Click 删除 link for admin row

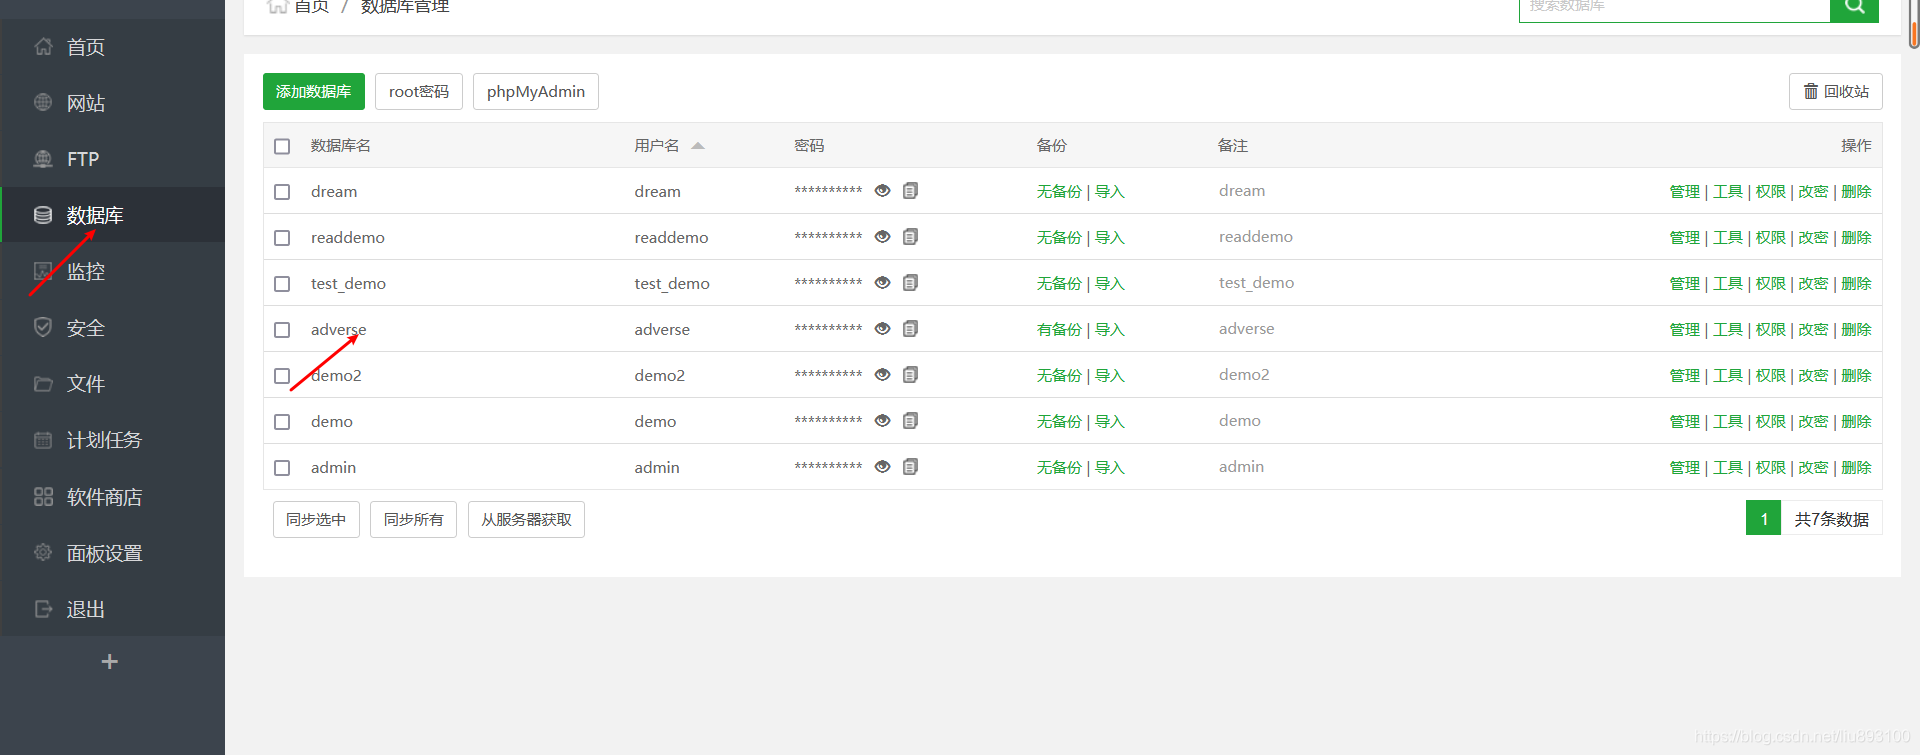1857,467
